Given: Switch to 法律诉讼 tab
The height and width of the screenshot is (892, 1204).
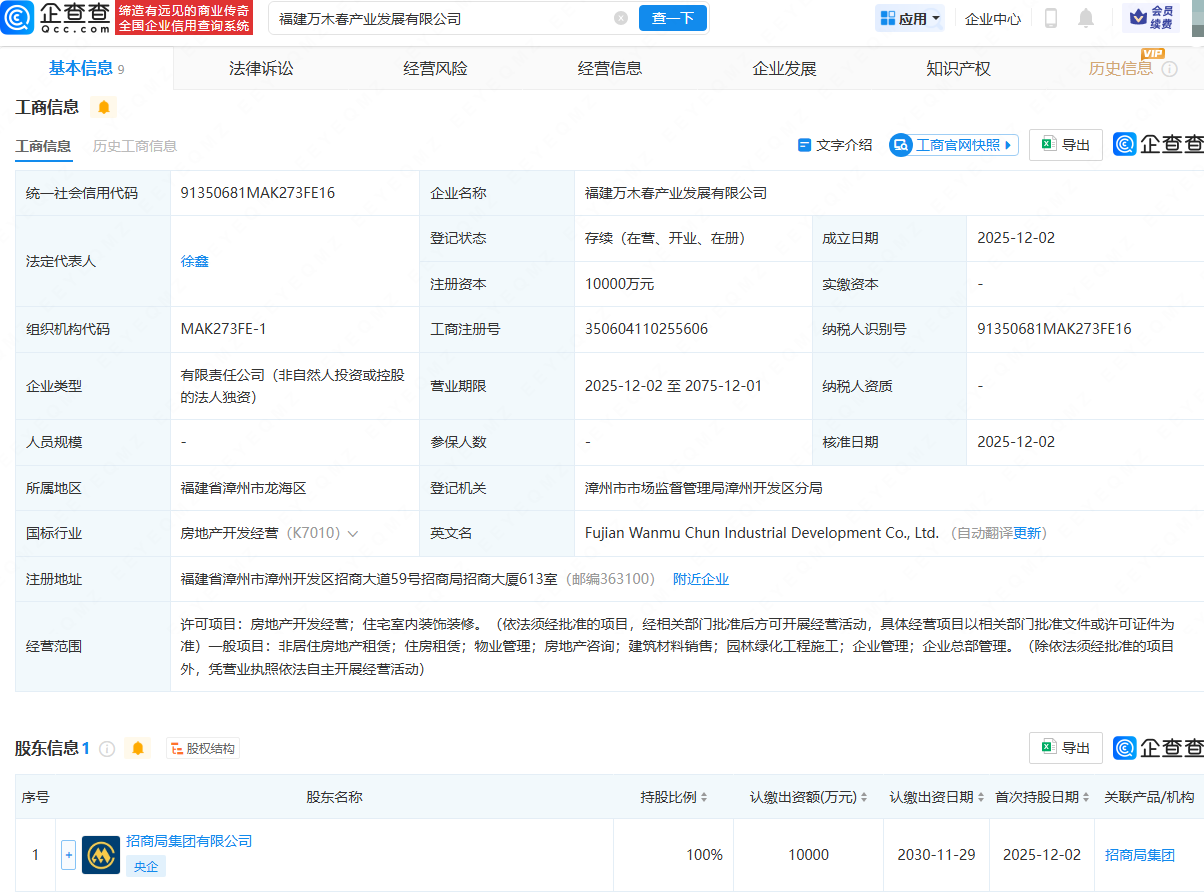Looking at the screenshot, I should pyautogui.click(x=261, y=68).
